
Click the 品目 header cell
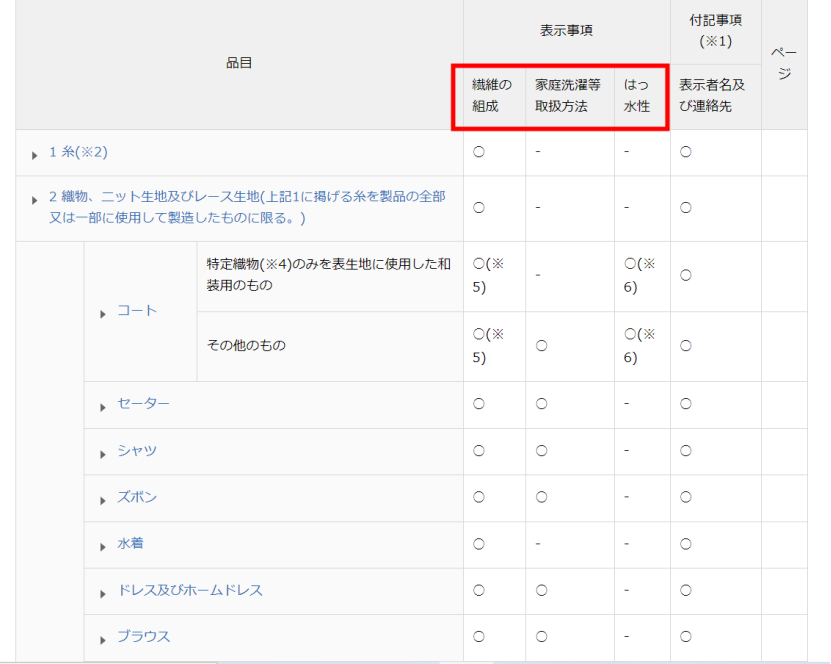pos(239,63)
